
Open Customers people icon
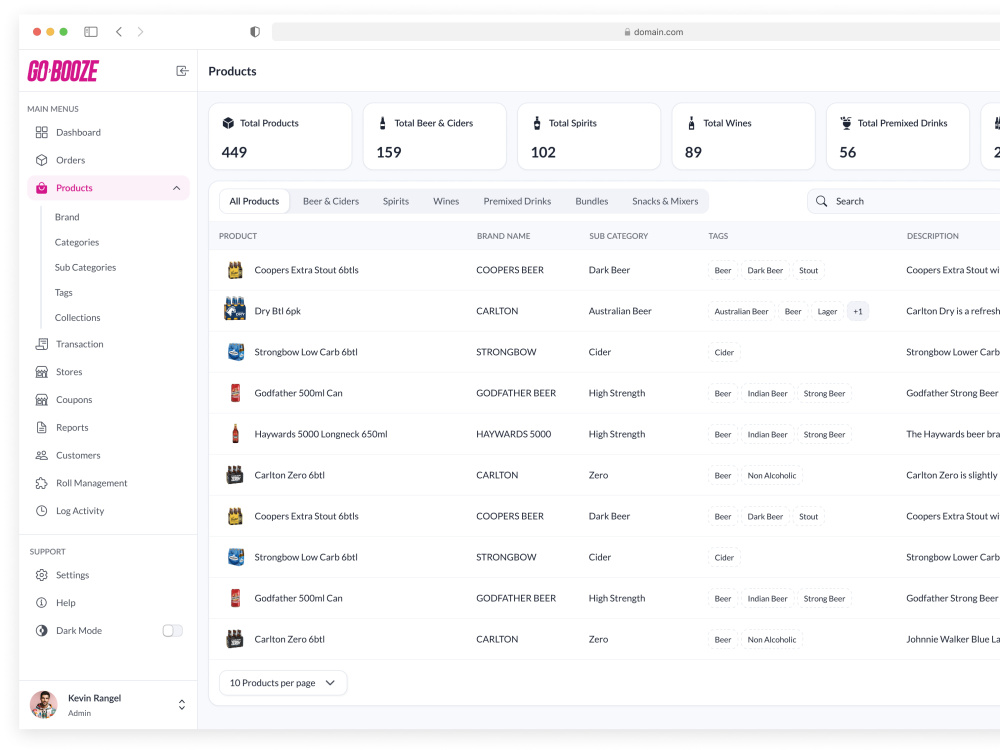41,455
